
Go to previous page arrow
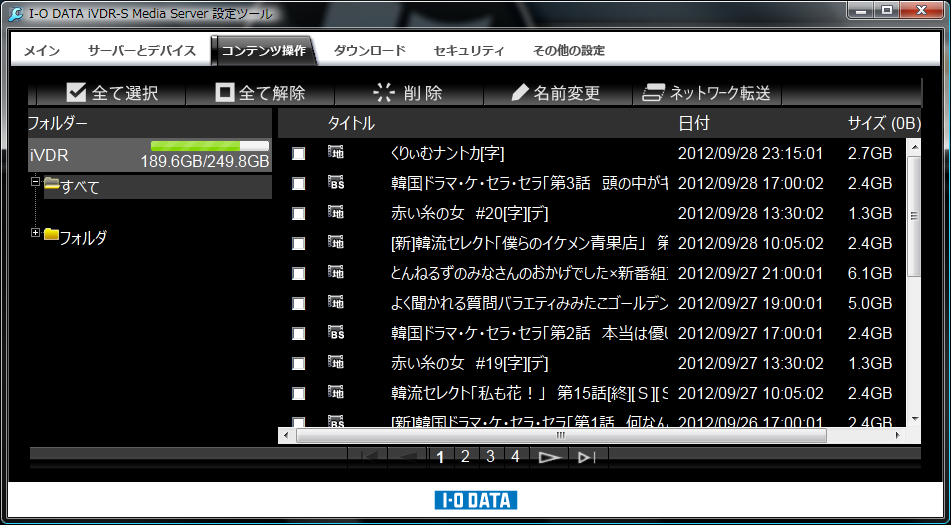click(407, 457)
